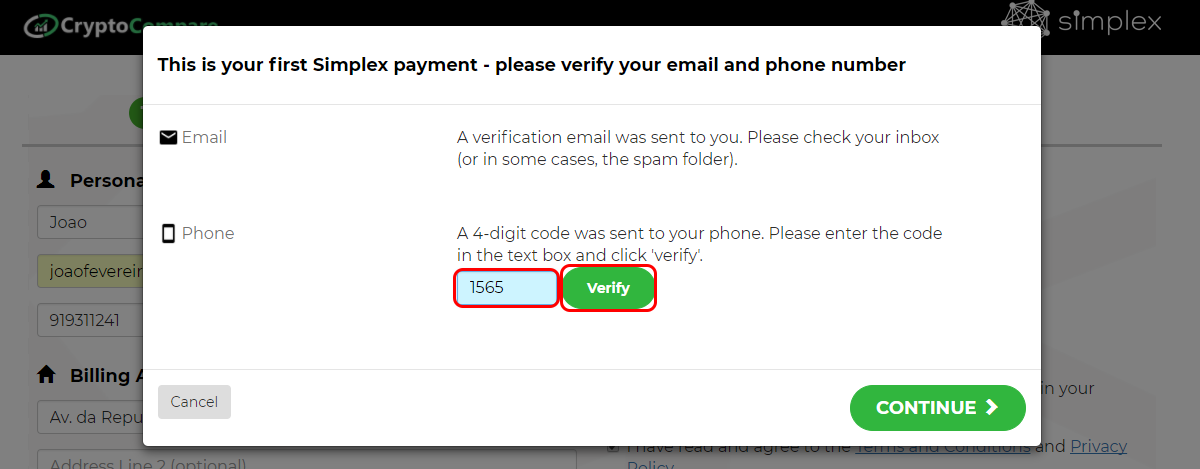The height and width of the screenshot is (469, 1200).
Task: Select the 'Av. da Repu' address field
Action: coord(90,417)
